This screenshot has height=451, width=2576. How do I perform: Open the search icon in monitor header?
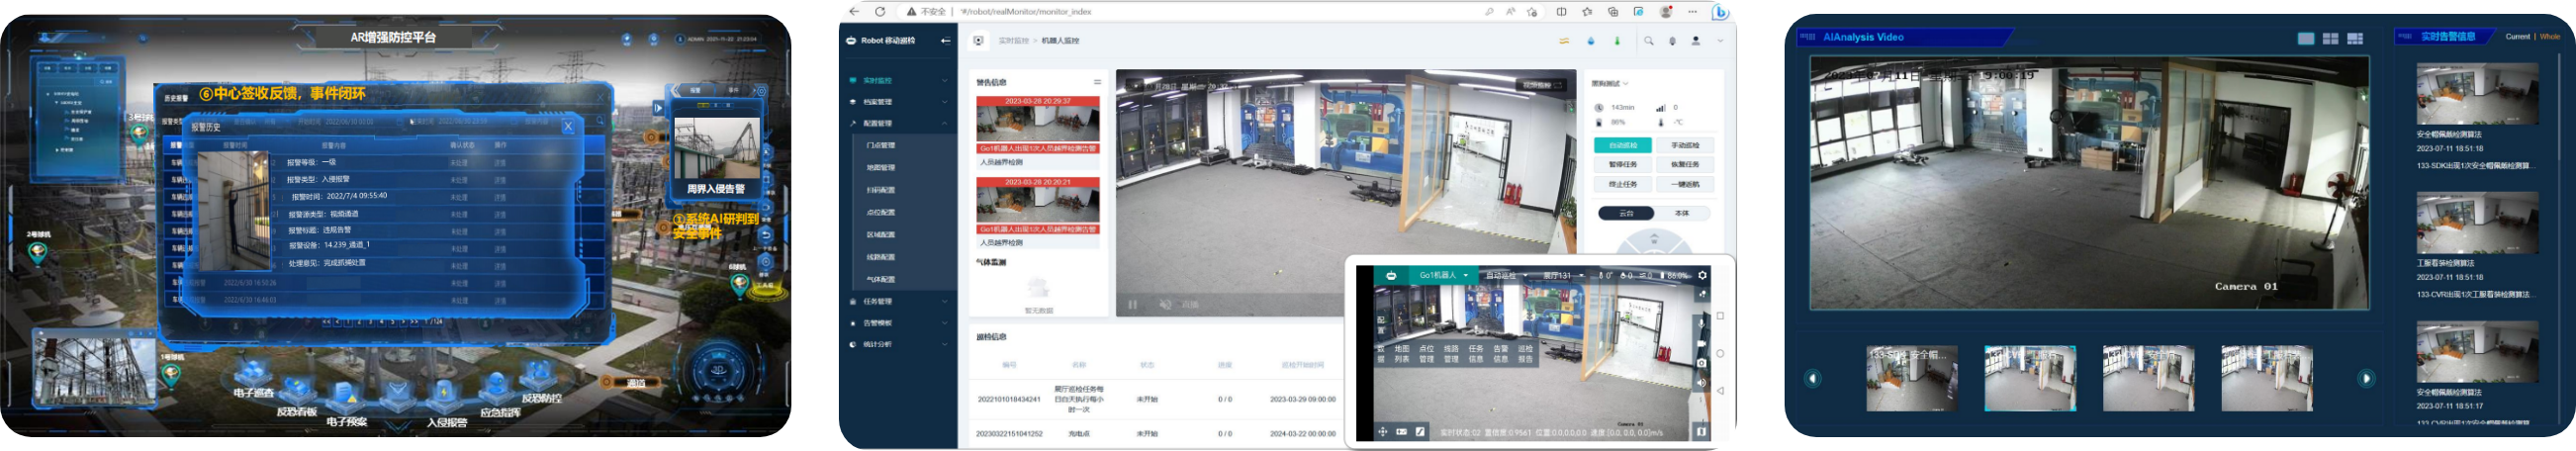click(x=1649, y=41)
